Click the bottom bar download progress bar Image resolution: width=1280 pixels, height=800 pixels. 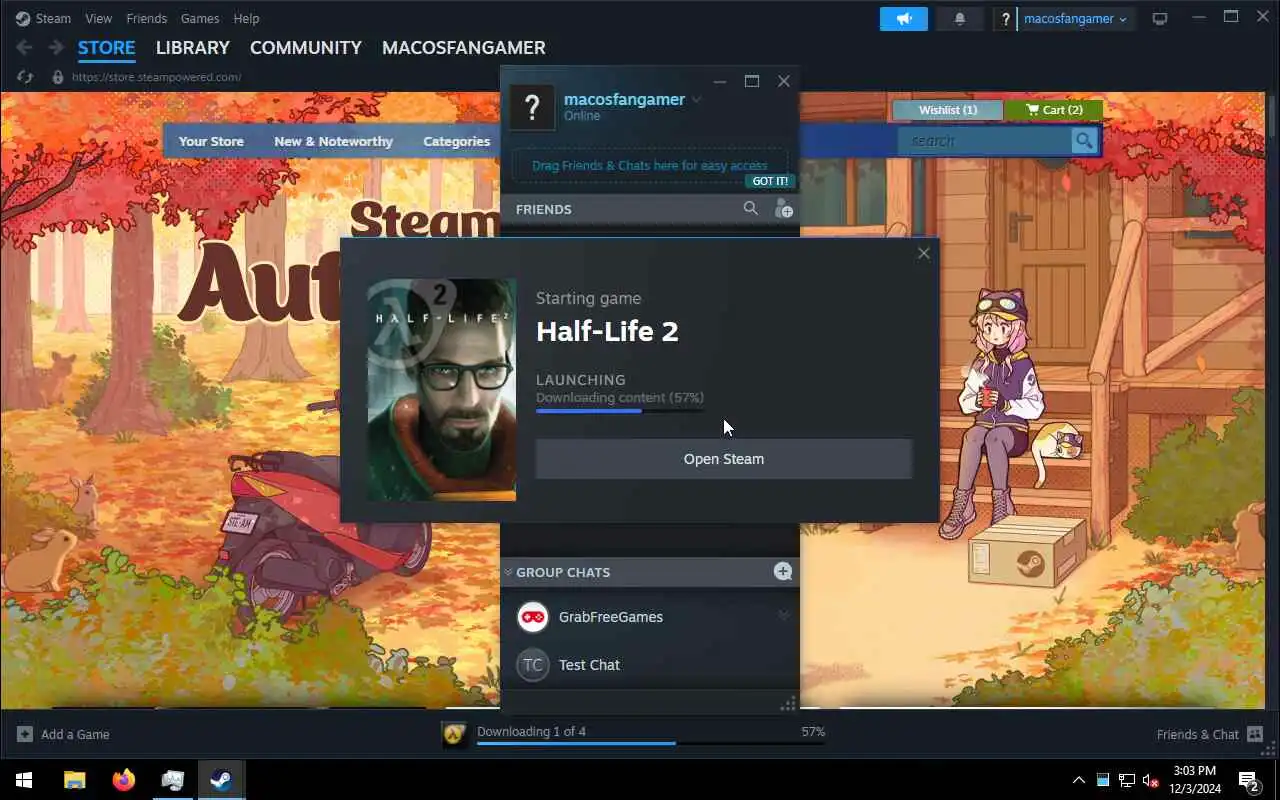point(651,743)
